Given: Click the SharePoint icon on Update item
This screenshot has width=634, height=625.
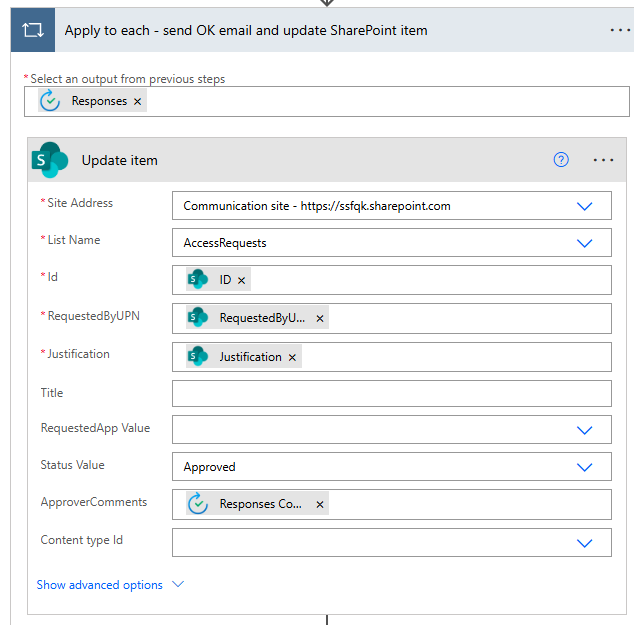Looking at the screenshot, I should click(x=50, y=160).
